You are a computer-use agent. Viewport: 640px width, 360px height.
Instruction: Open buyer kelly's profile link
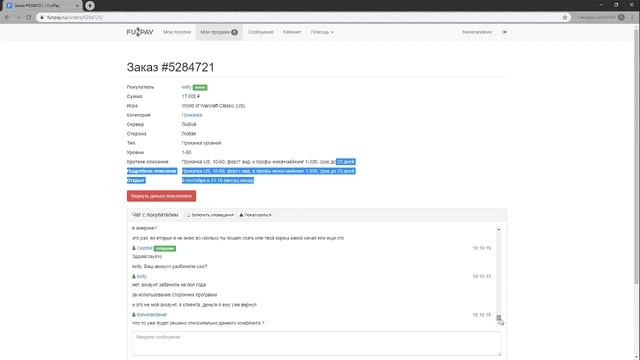pyautogui.click(x=186, y=87)
